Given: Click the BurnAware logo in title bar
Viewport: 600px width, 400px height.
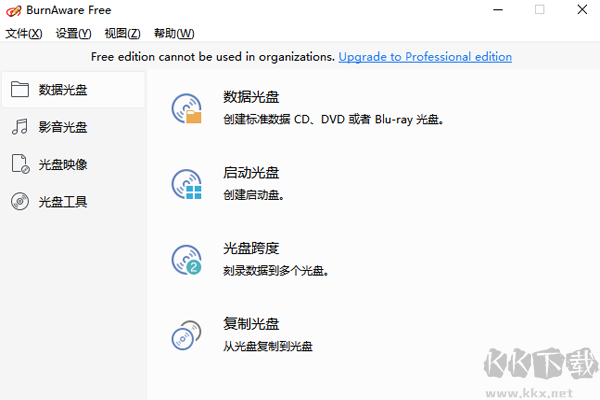Looking at the screenshot, I should coord(14,10).
